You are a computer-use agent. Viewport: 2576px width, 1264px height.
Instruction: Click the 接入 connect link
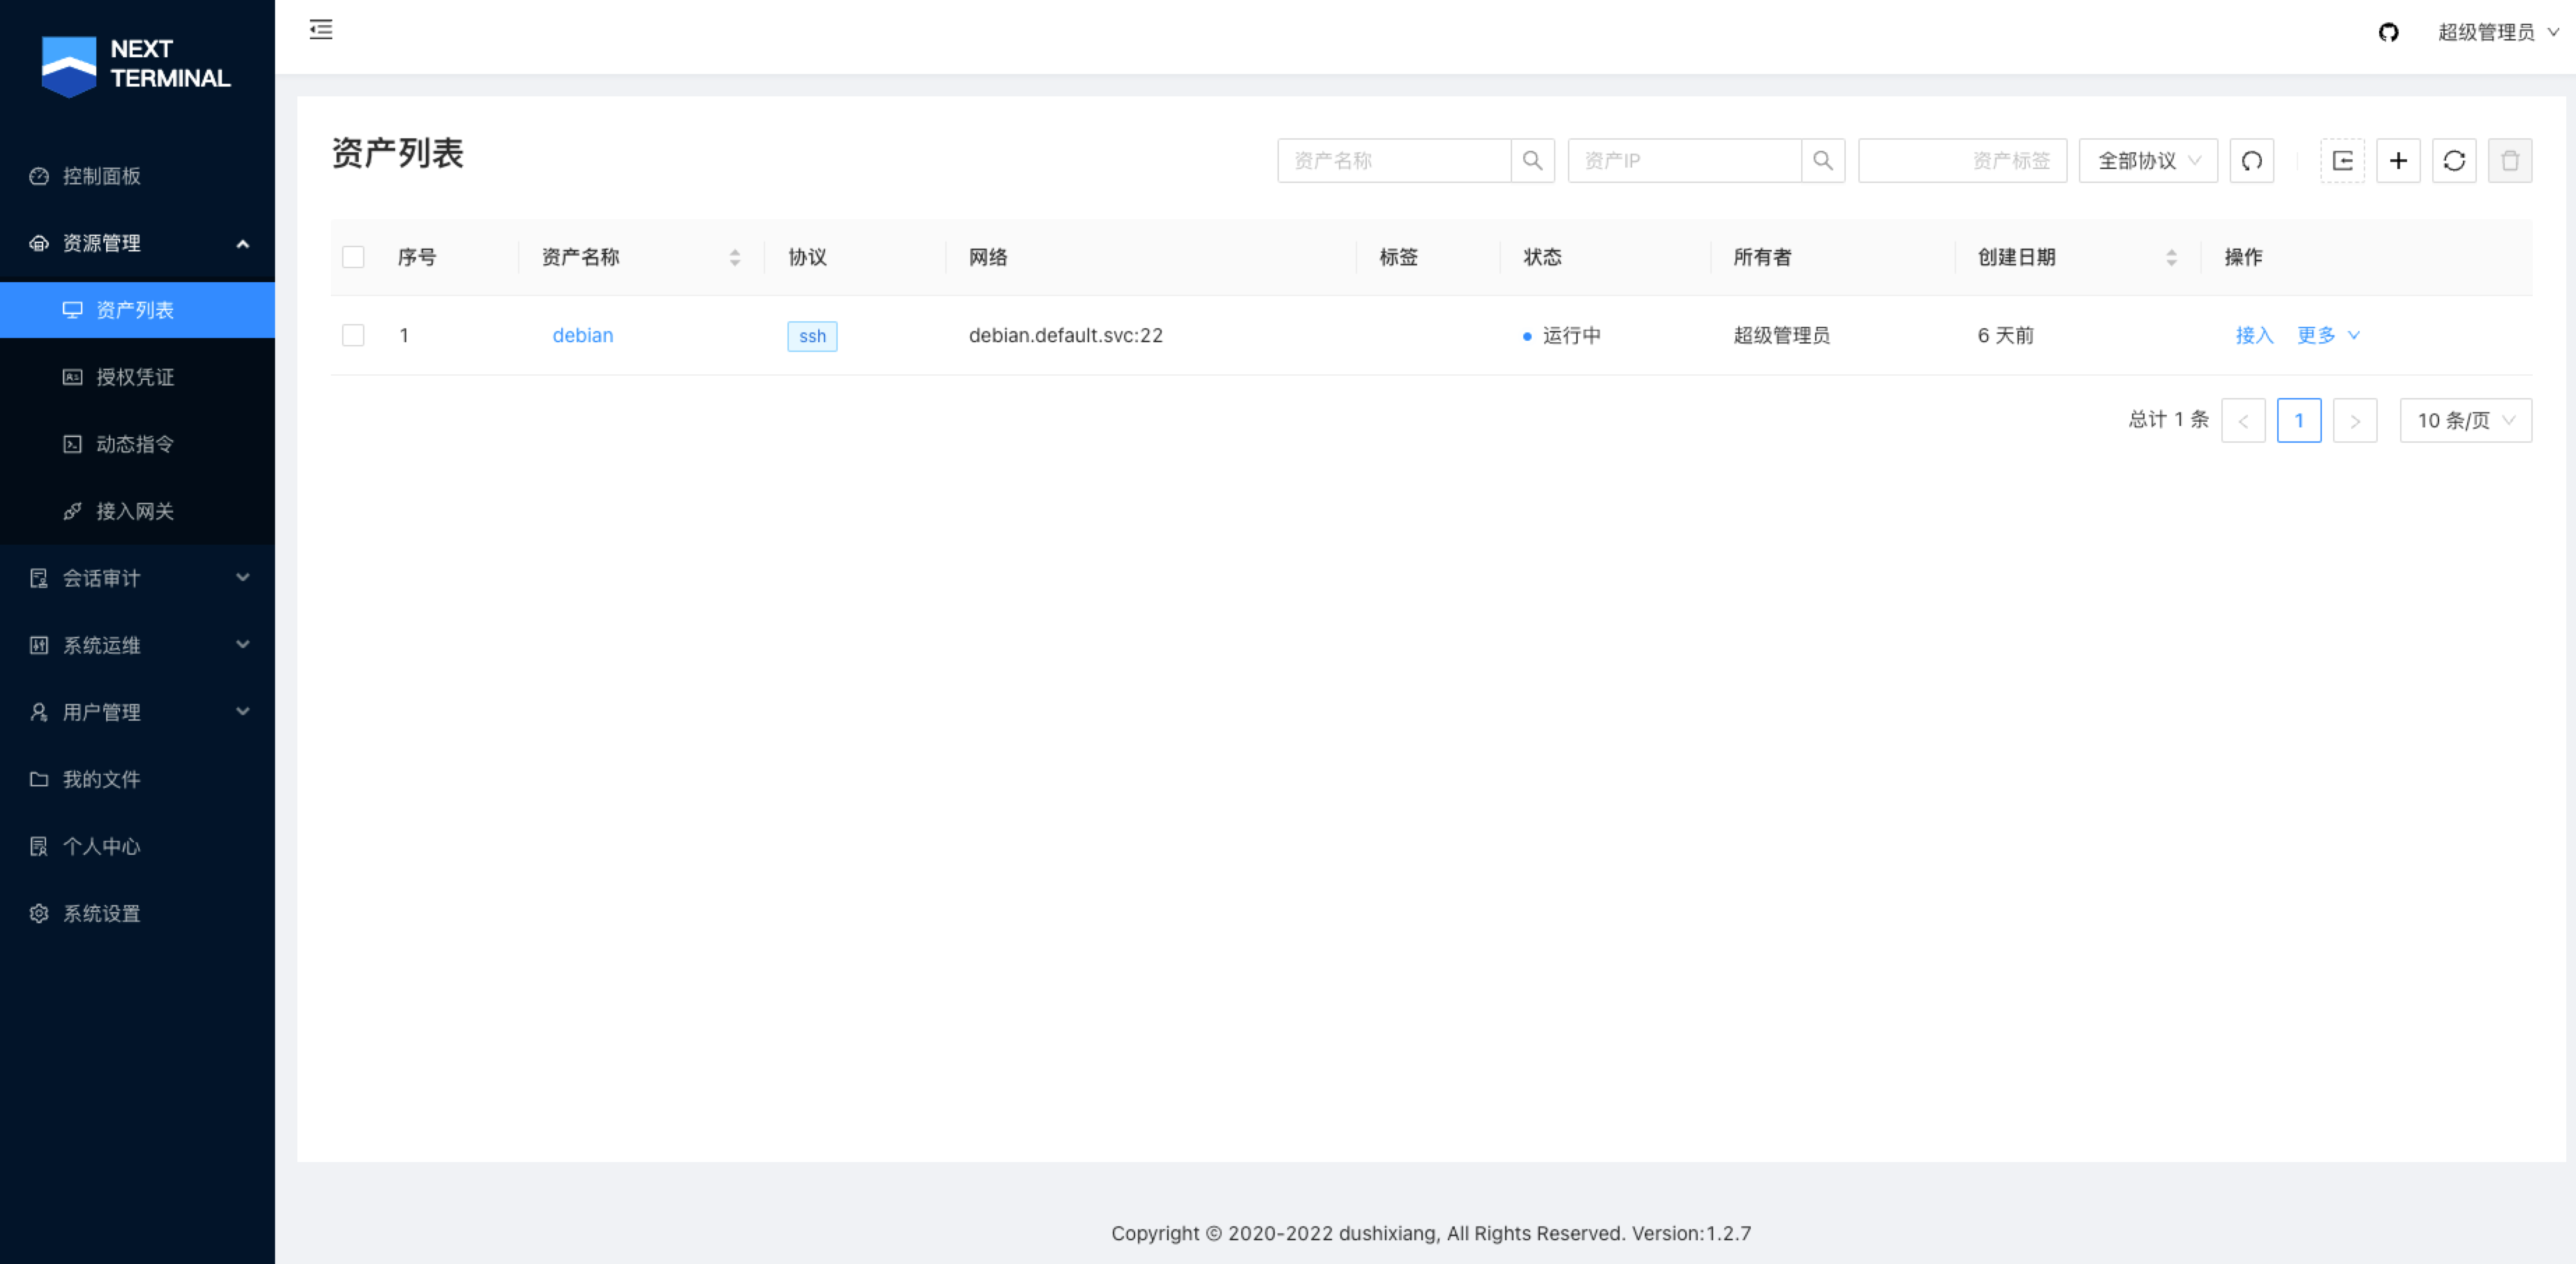[x=2254, y=335]
